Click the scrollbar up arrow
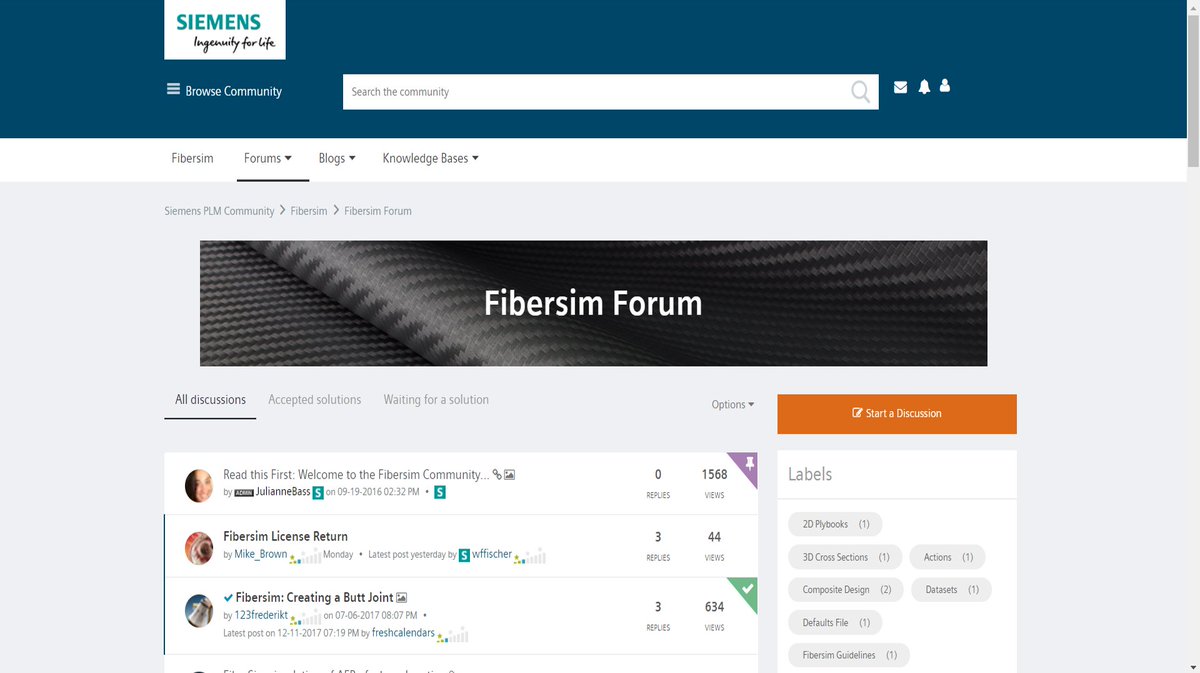Viewport: 1200px width, 673px height. [1192, 7]
